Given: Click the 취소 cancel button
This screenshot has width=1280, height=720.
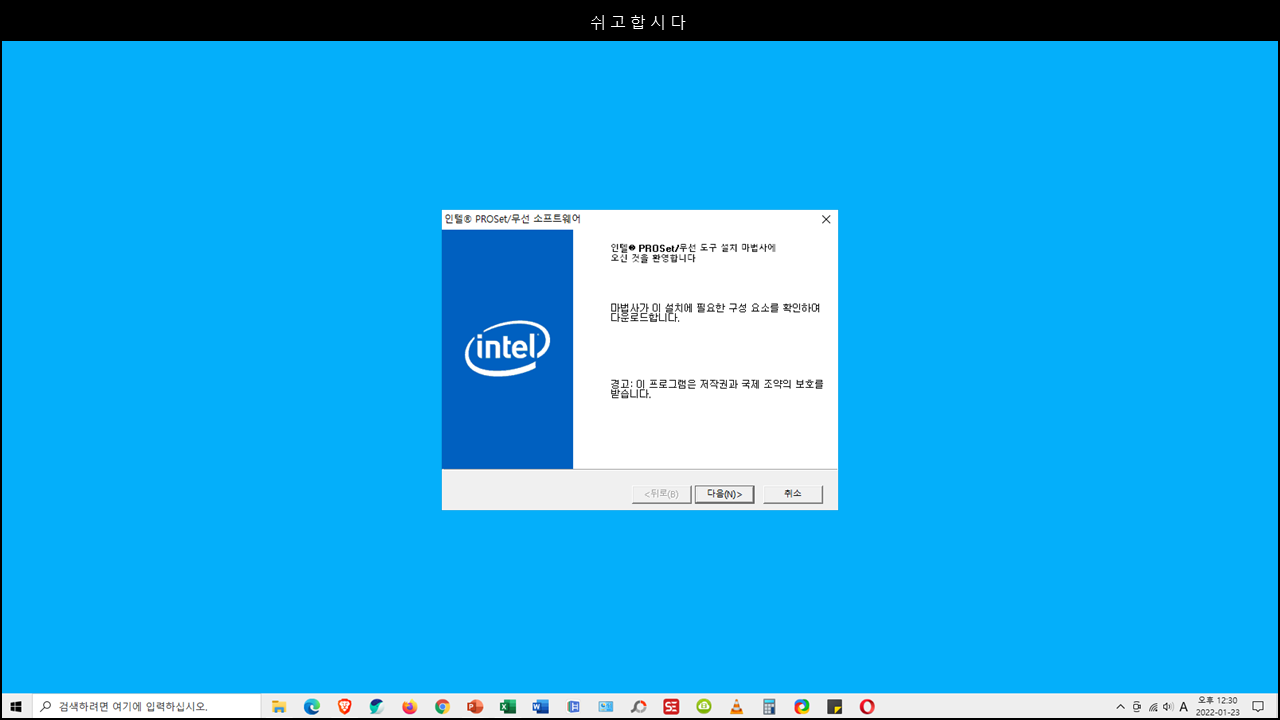Looking at the screenshot, I should coord(793,494).
